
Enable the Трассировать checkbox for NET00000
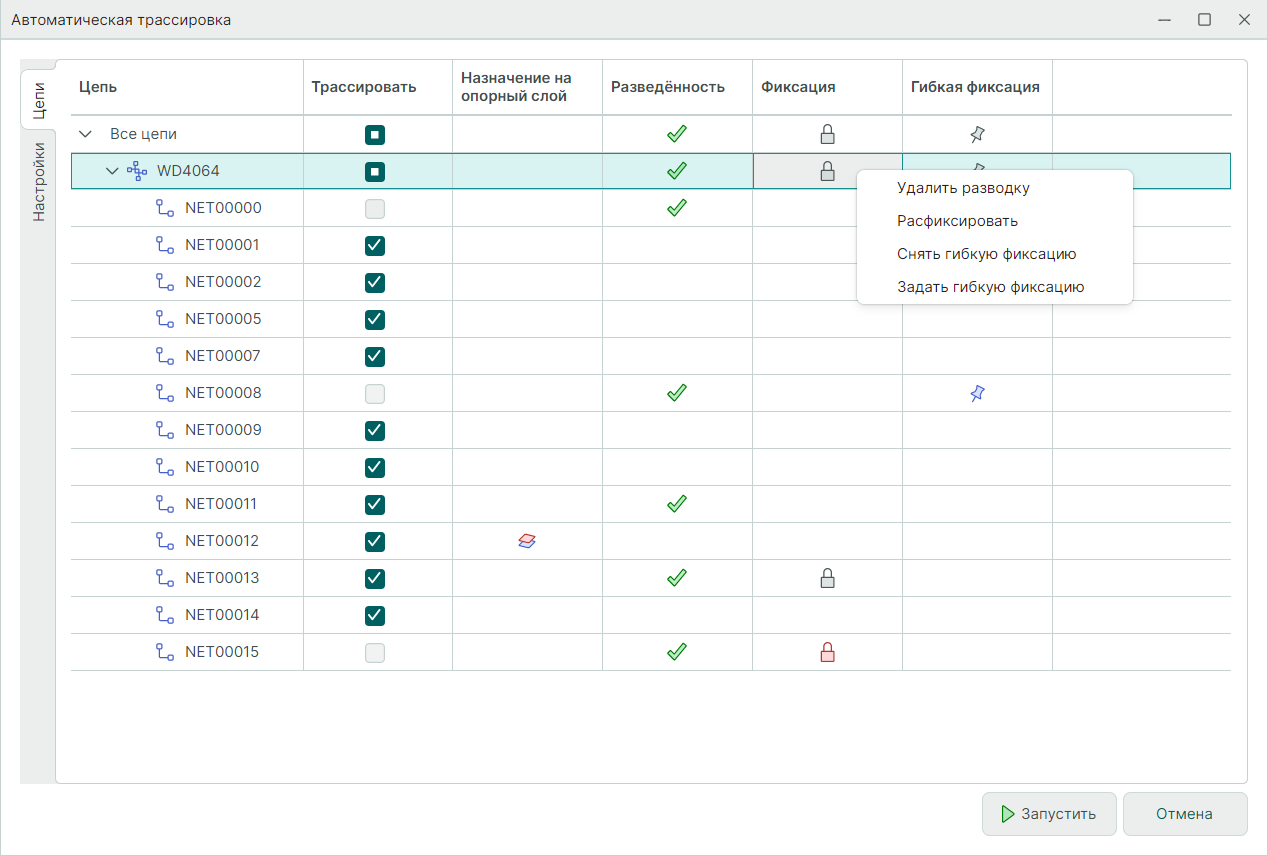(375, 209)
